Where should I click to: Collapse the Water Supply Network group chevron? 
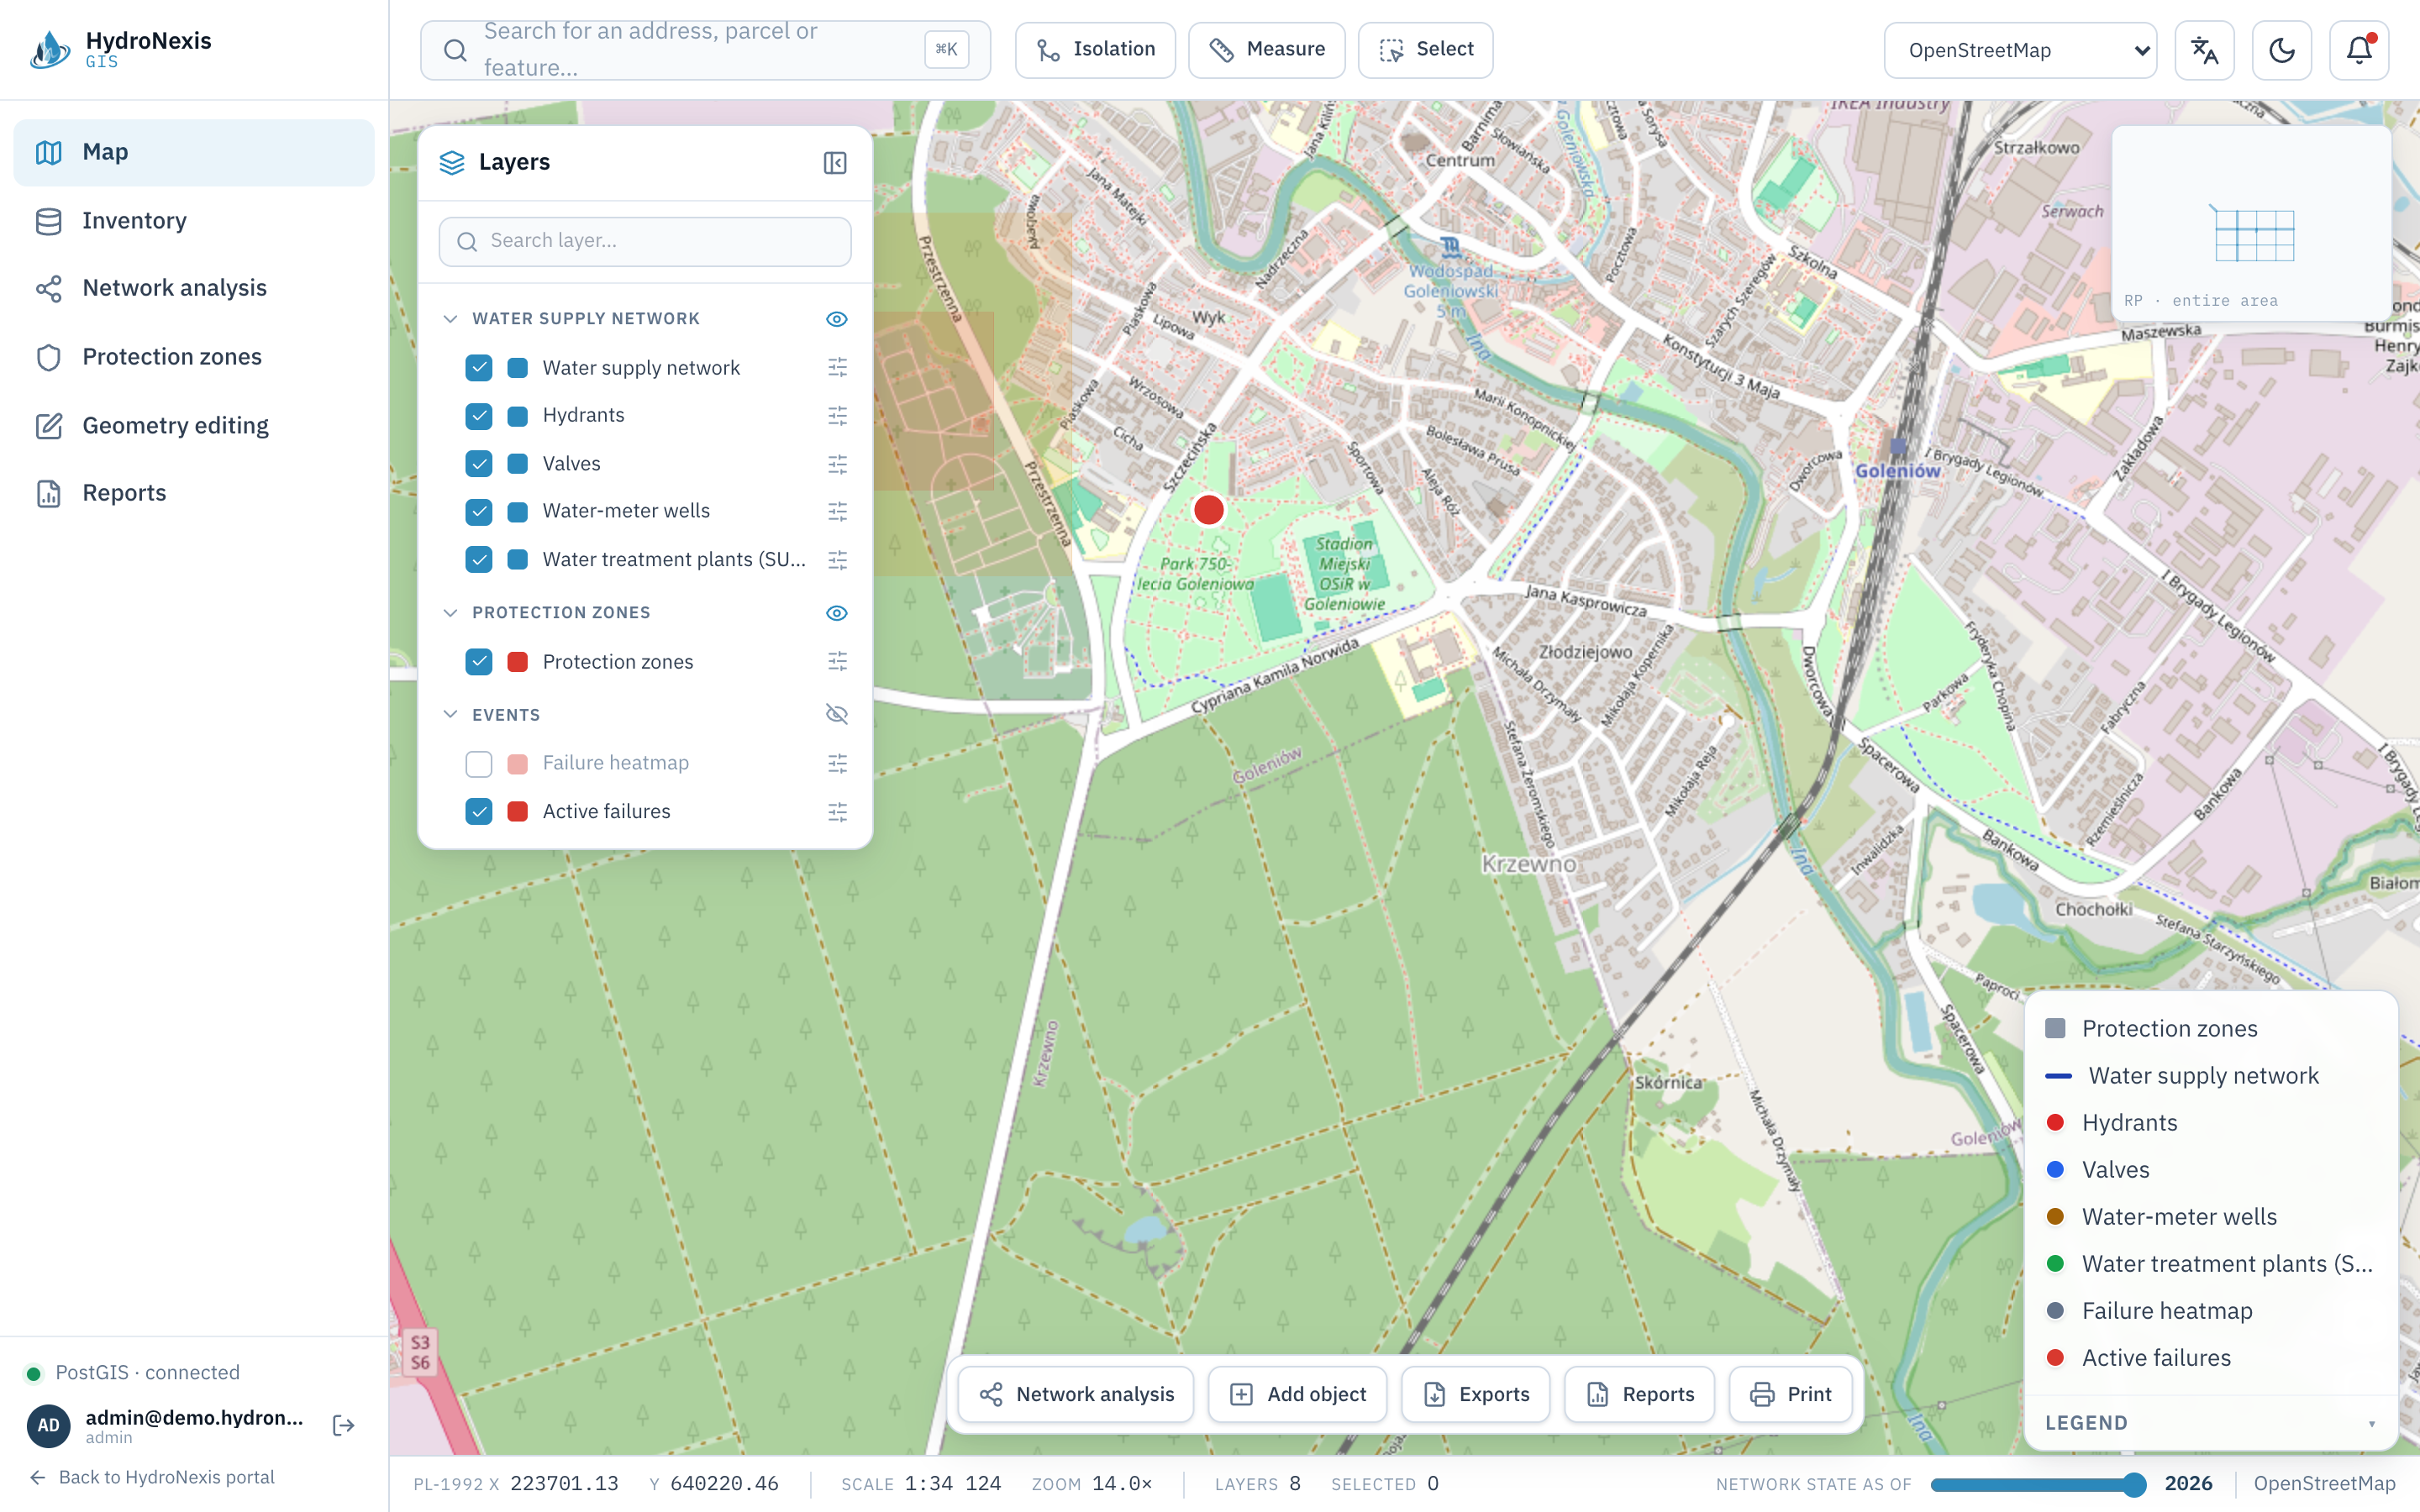[x=450, y=318]
